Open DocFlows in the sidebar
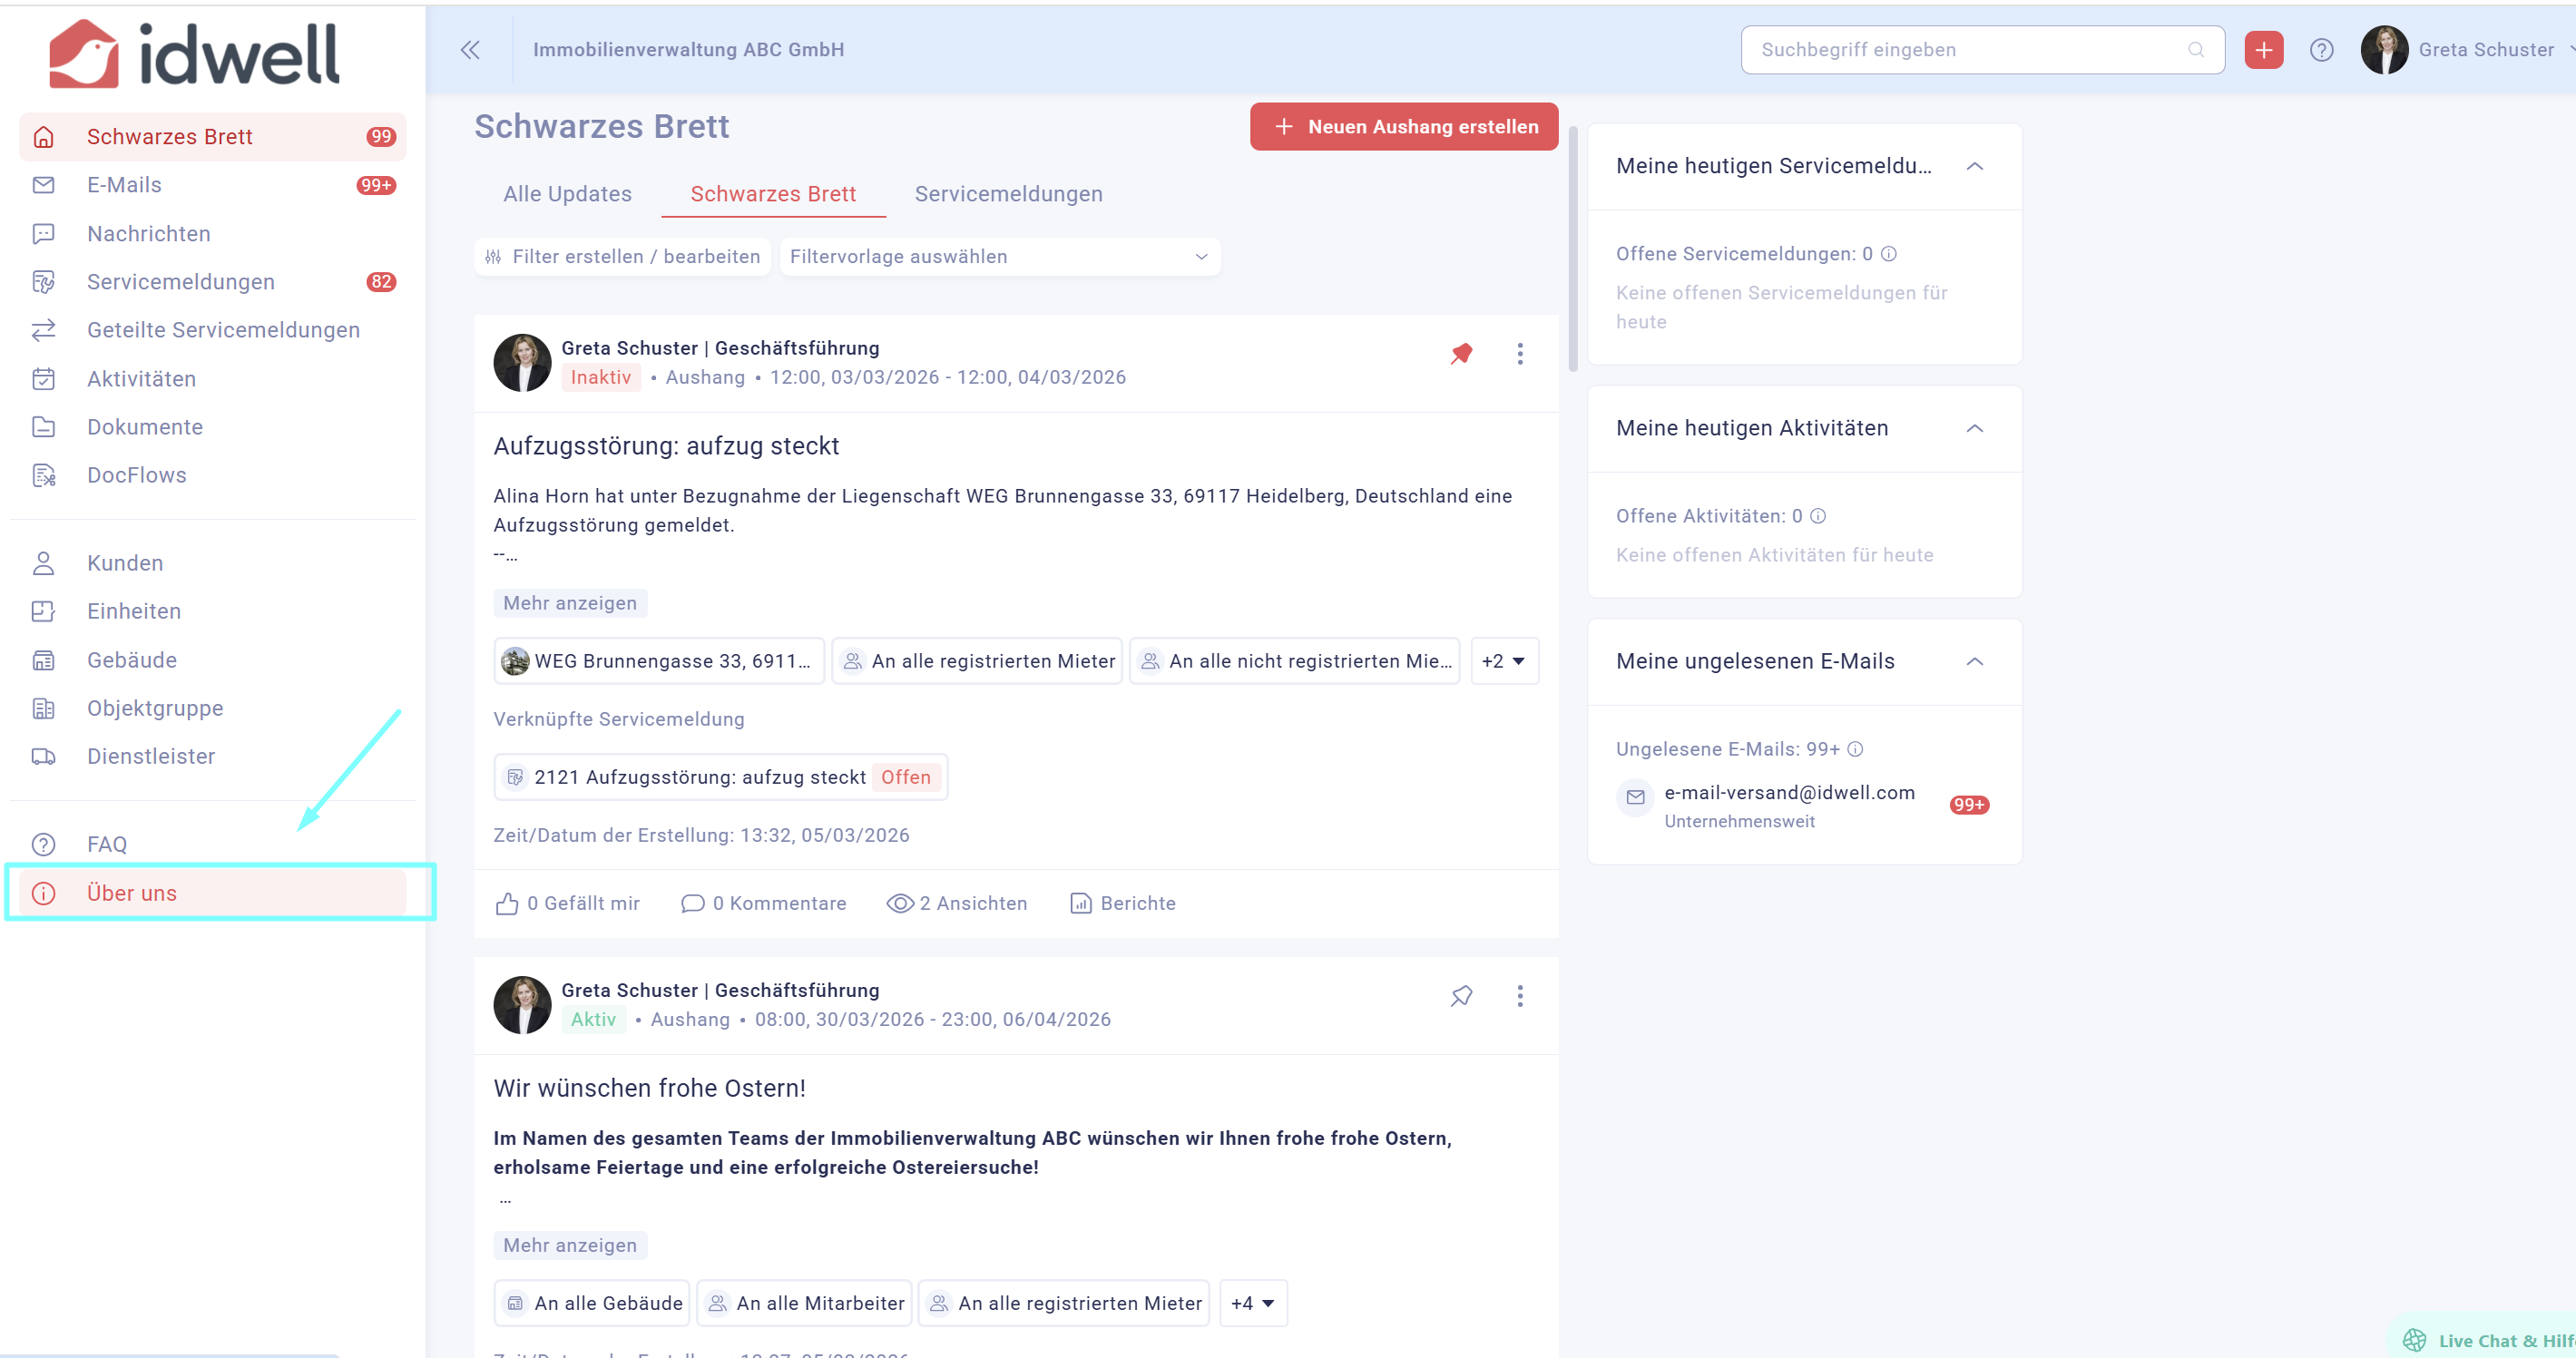This screenshot has height=1358, width=2576. point(137,475)
